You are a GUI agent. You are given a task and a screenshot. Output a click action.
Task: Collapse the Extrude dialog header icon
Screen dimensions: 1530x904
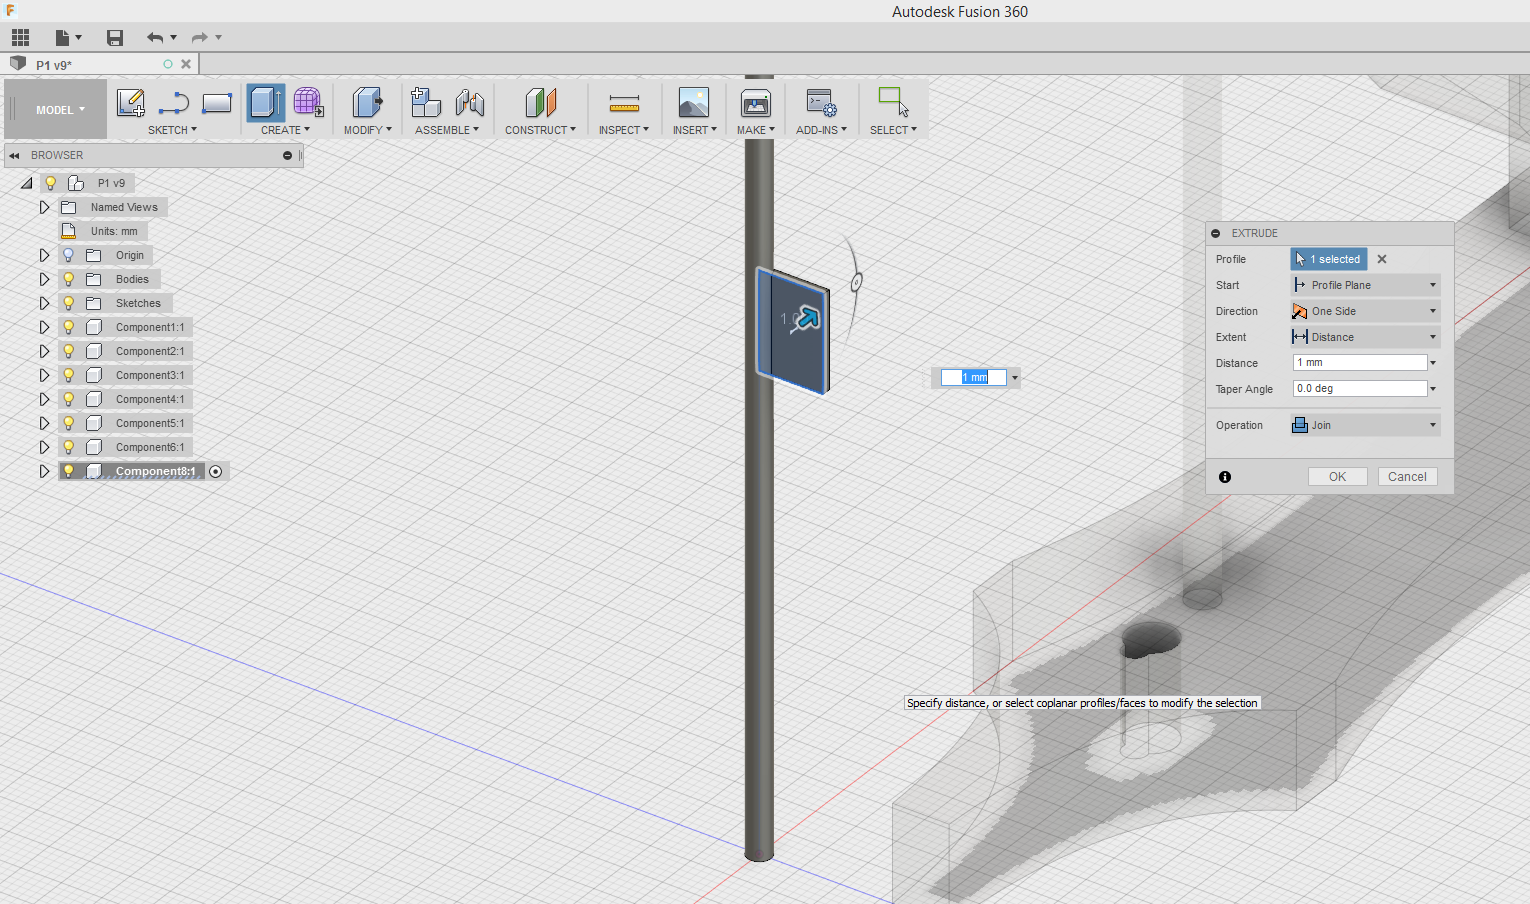(1216, 233)
